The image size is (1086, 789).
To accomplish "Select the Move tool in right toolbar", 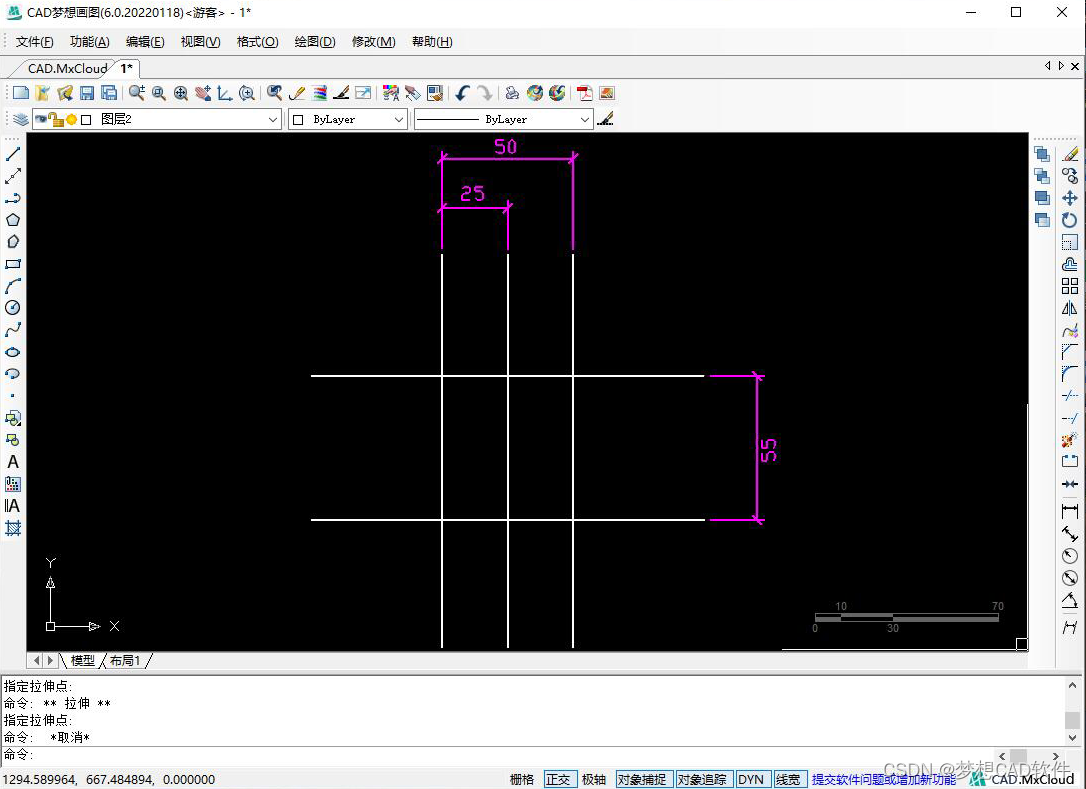I will click(x=1070, y=198).
